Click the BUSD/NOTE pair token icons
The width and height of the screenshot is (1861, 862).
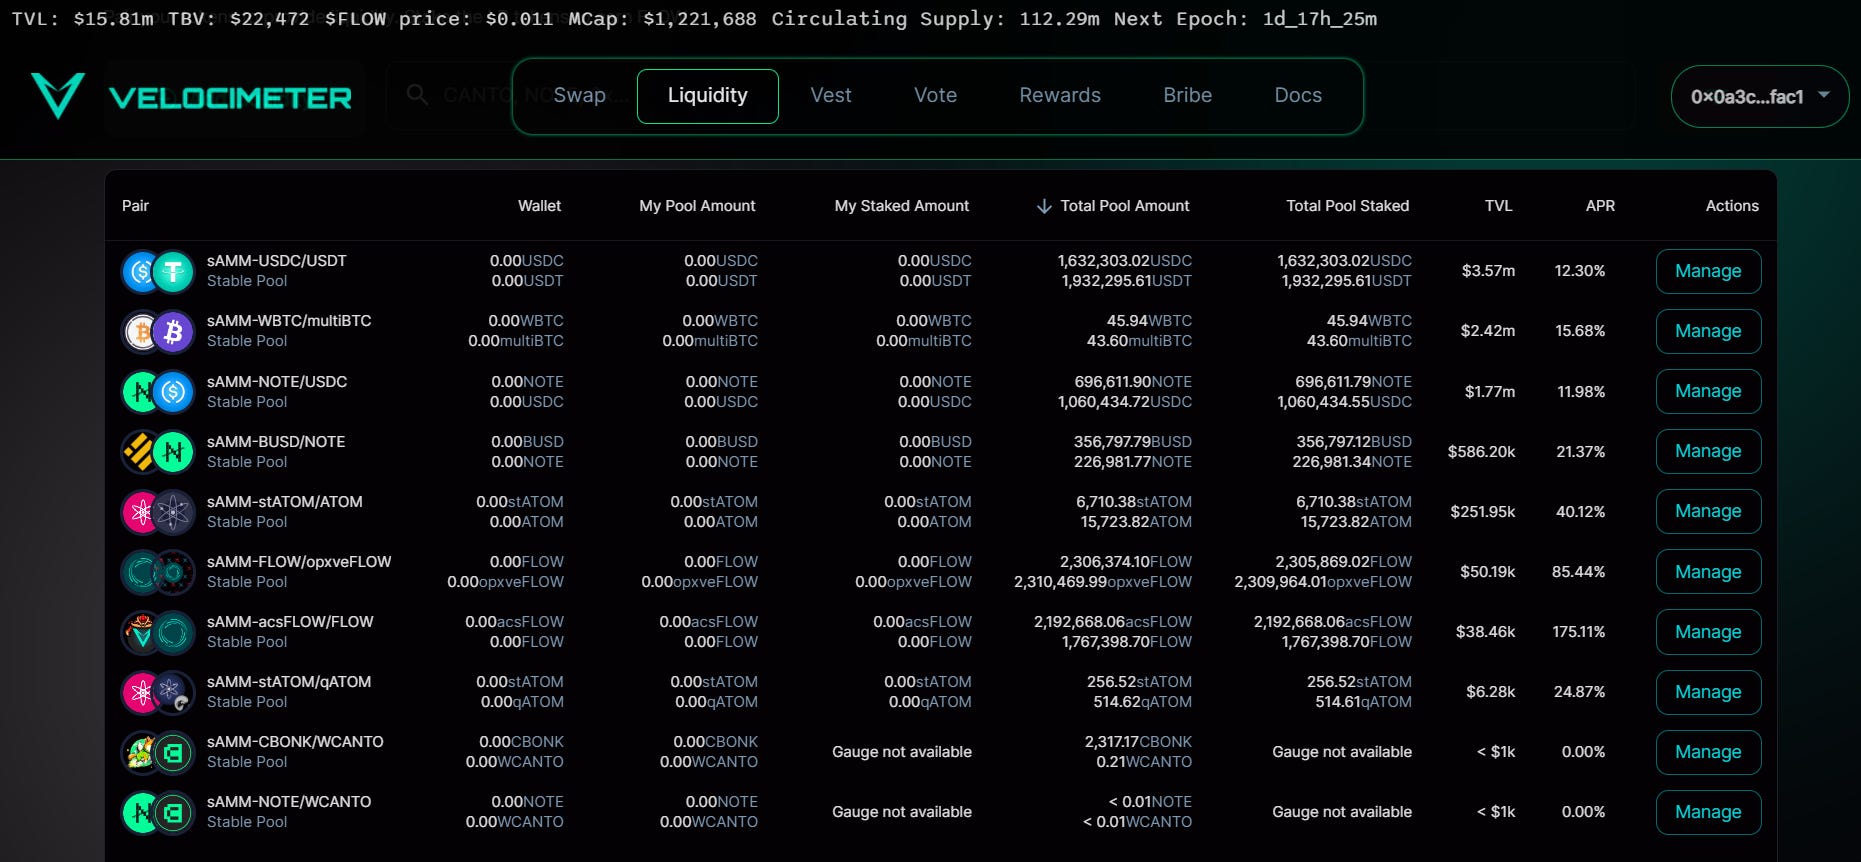pos(158,451)
